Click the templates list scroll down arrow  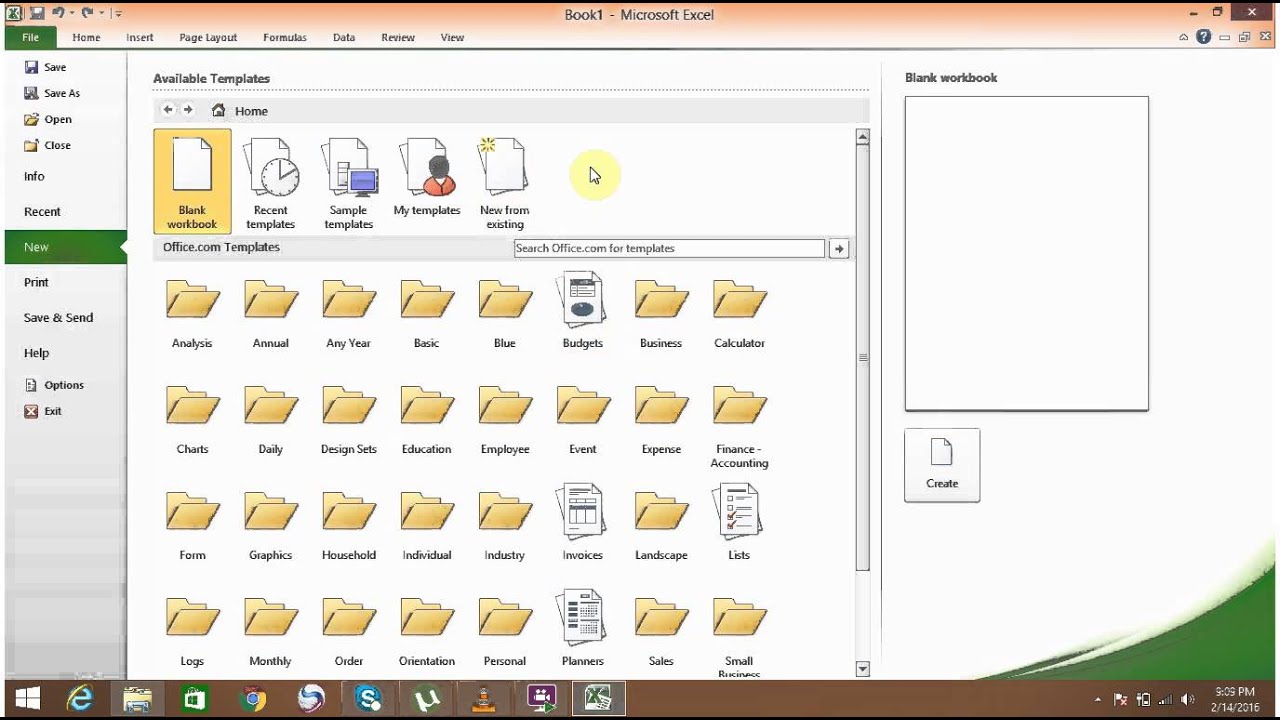point(863,669)
